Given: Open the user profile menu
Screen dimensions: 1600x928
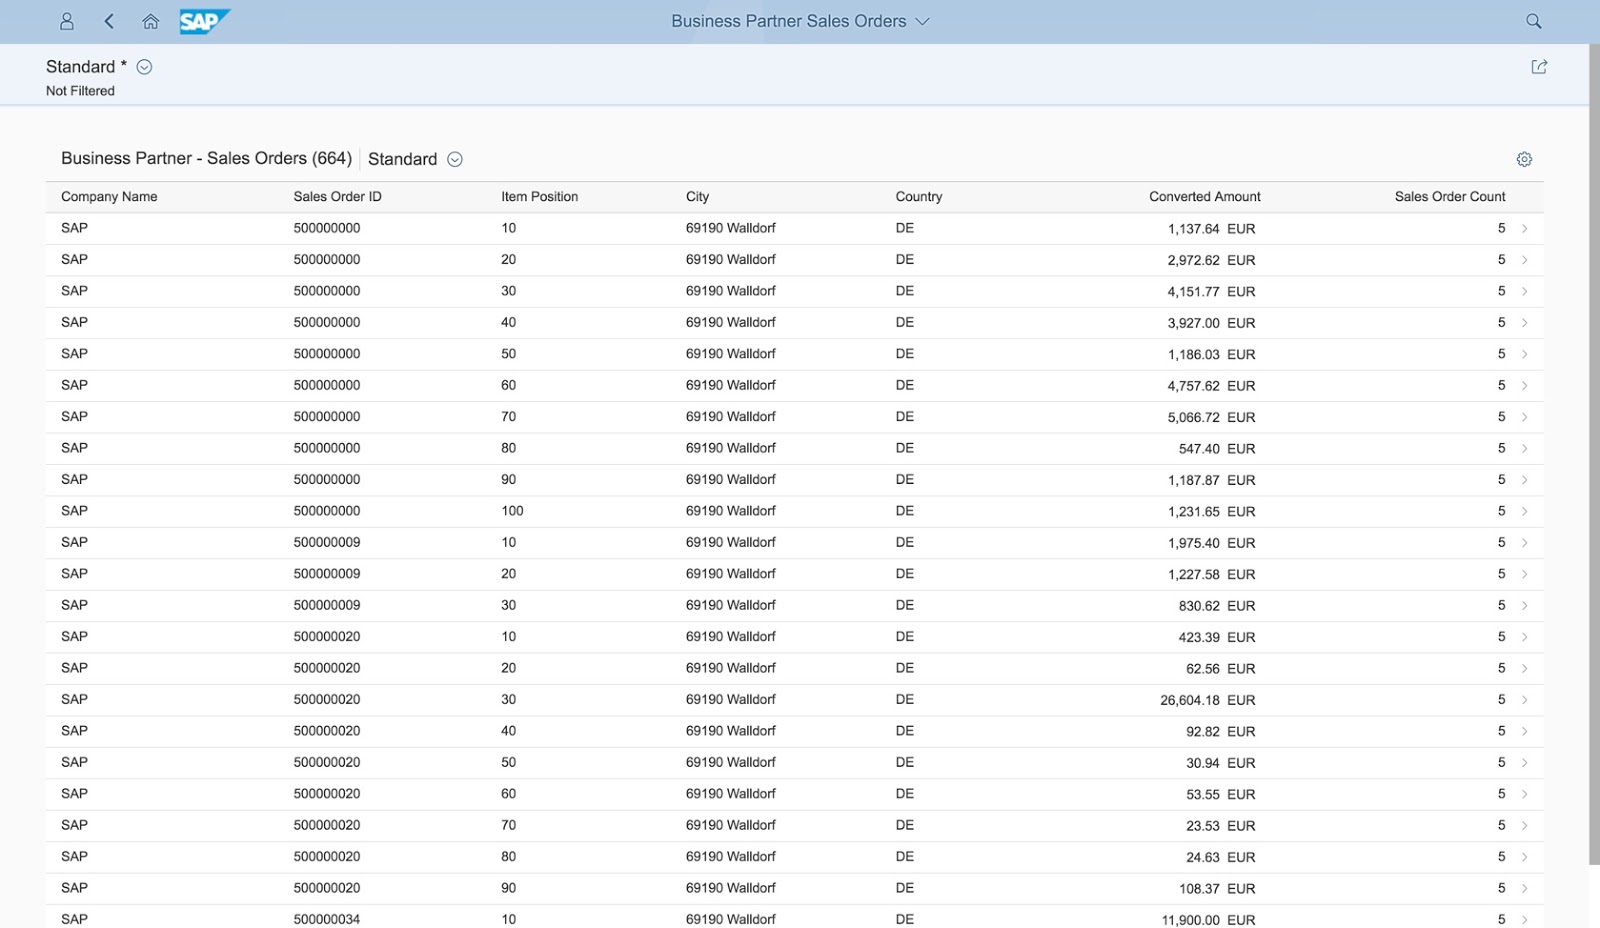Looking at the screenshot, I should point(67,21).
